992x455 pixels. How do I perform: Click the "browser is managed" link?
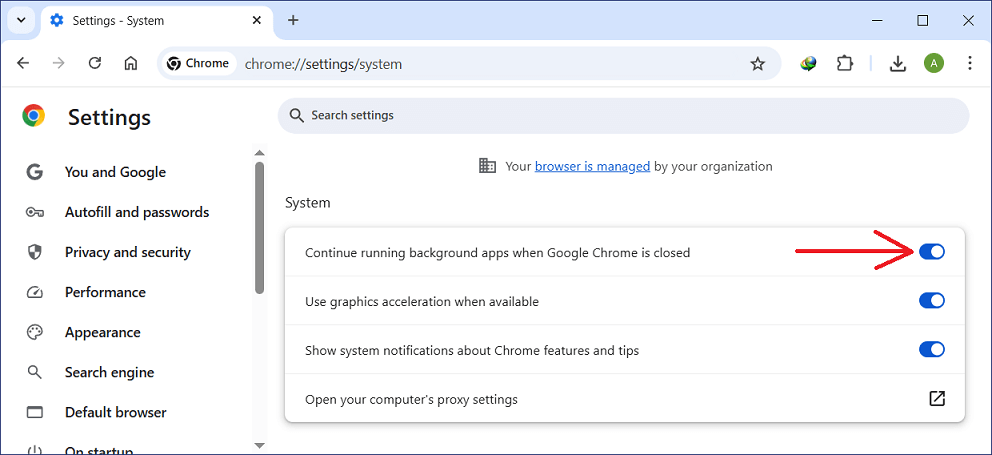point(592,166)
